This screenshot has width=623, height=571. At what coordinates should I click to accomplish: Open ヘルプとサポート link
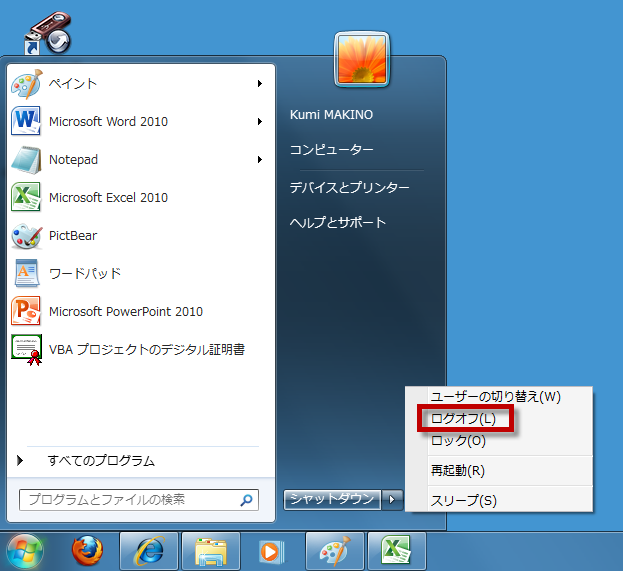338,222
